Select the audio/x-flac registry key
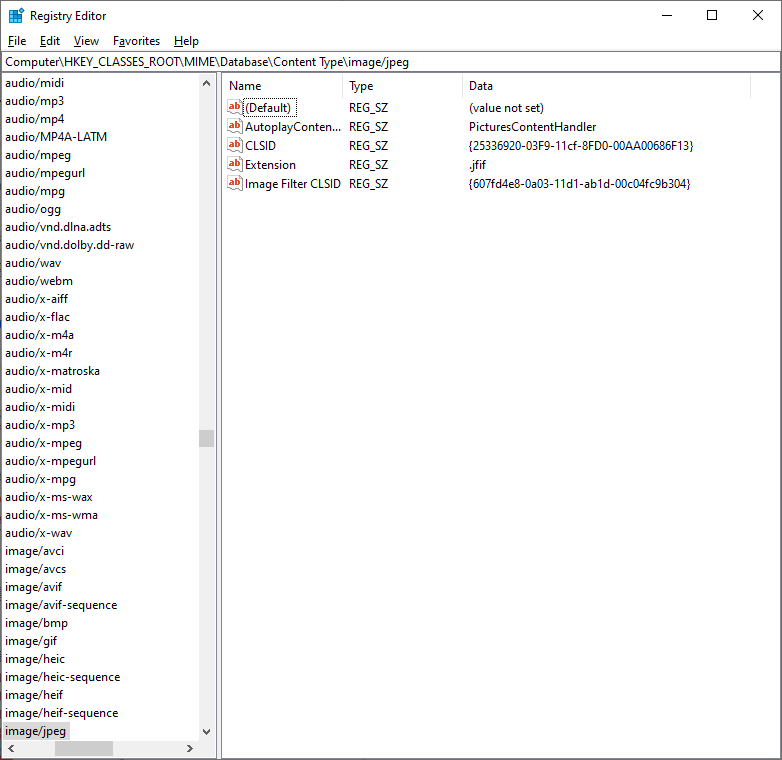 [x=37, y=317]
